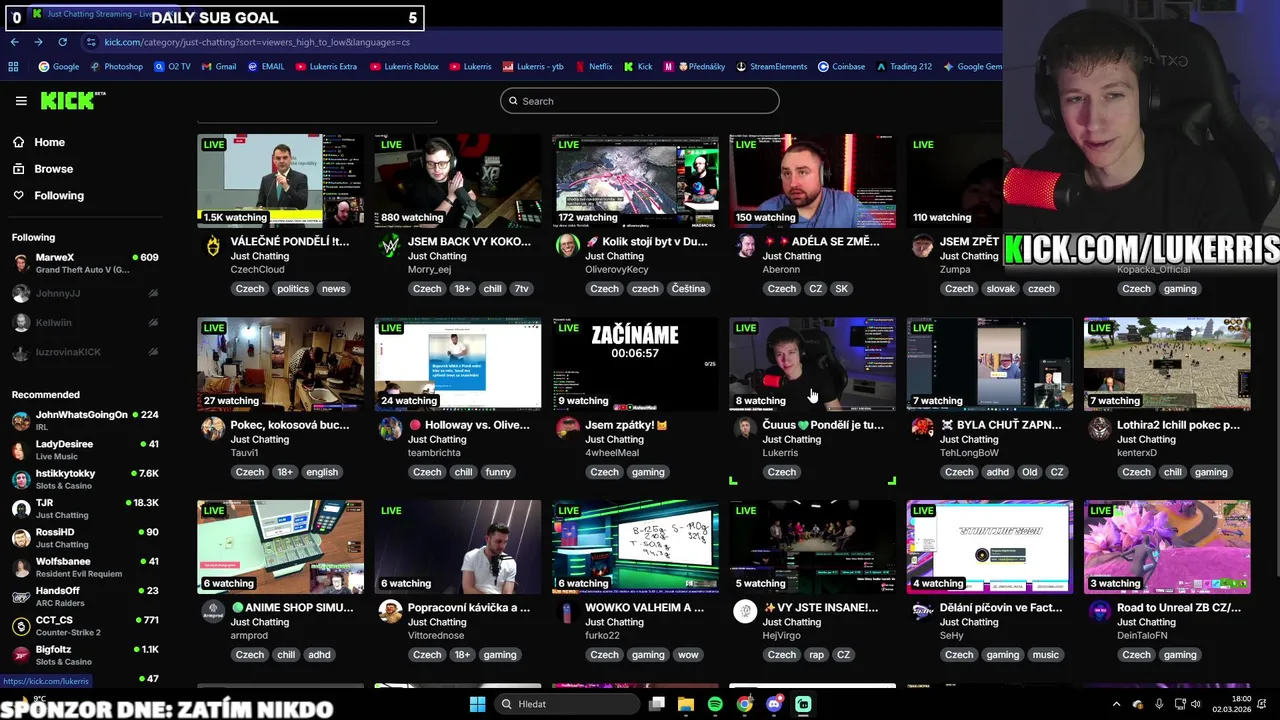Open the Holloway vs. Olive stream thumbnail
The height and width of the screenshot is (720, 1280).
coord(457,364)
